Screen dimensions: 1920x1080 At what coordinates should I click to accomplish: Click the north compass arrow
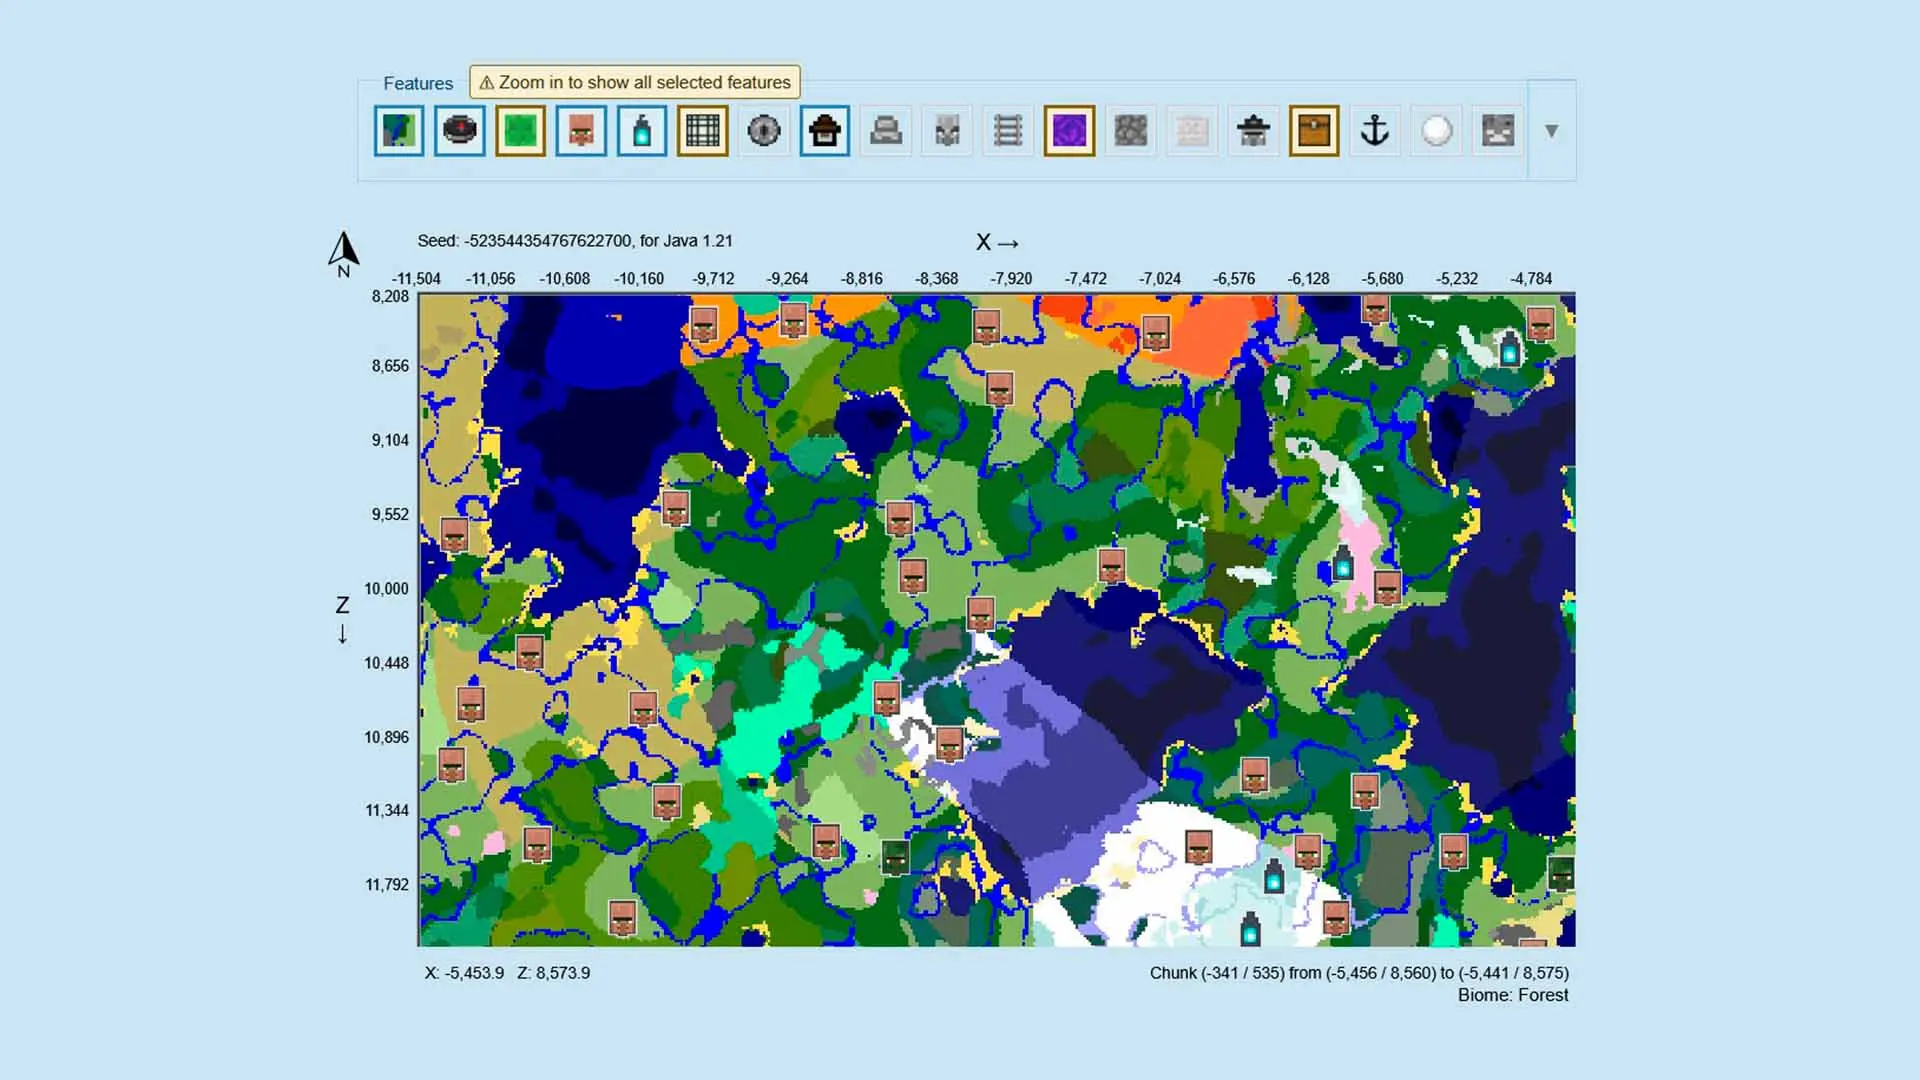click(x=343, y=254)
